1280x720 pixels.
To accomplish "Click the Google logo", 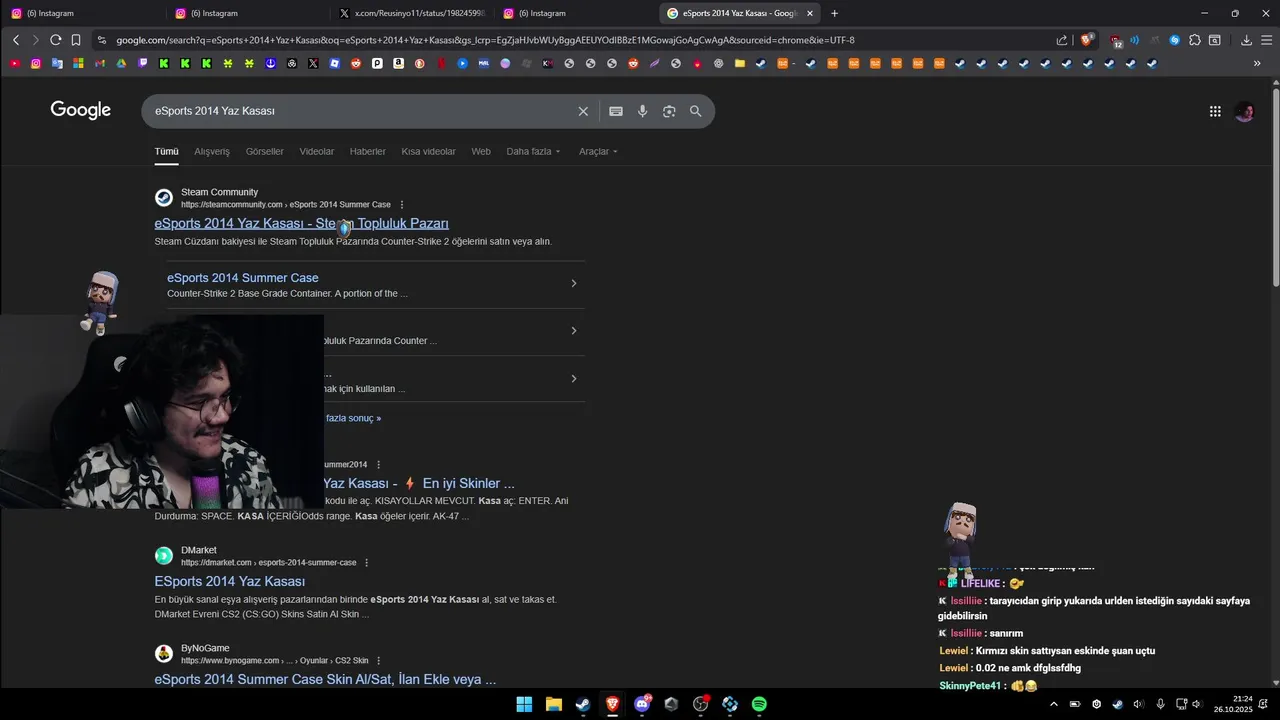I will click(81, 110).
